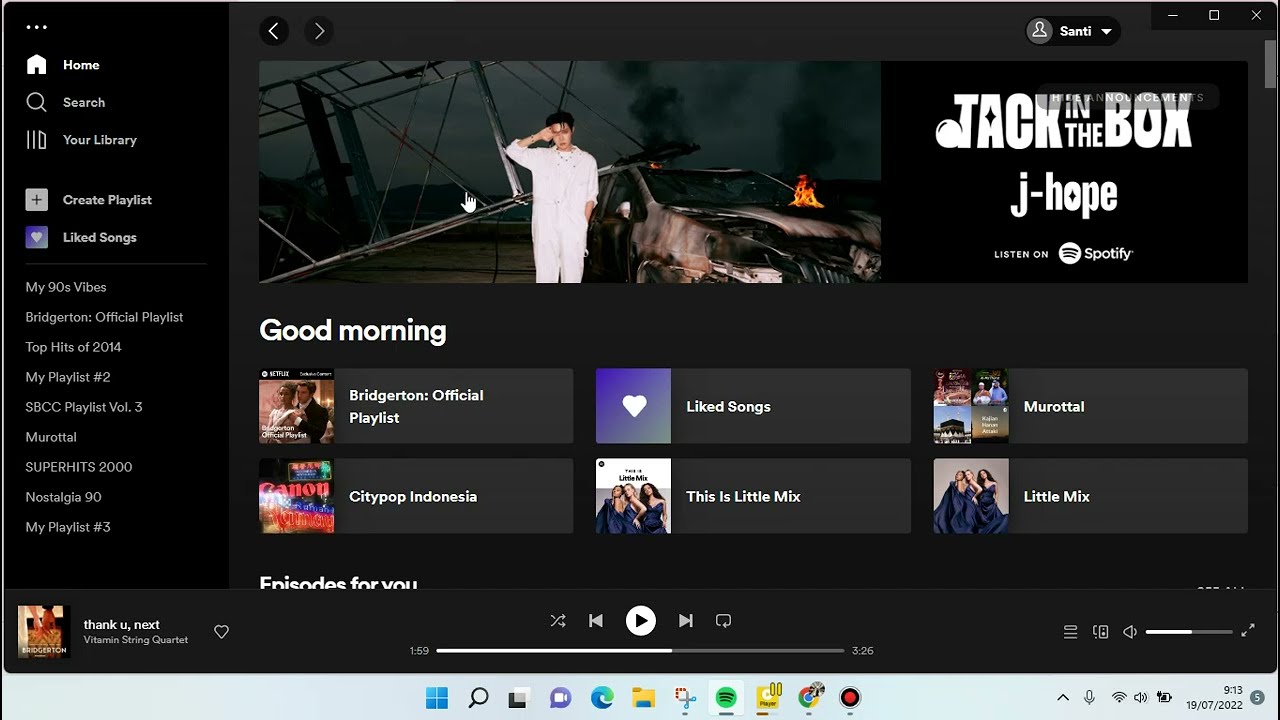Open This Is Little Mix card
This screenshot has width=1280, height=720.
[x=753, y=496]
